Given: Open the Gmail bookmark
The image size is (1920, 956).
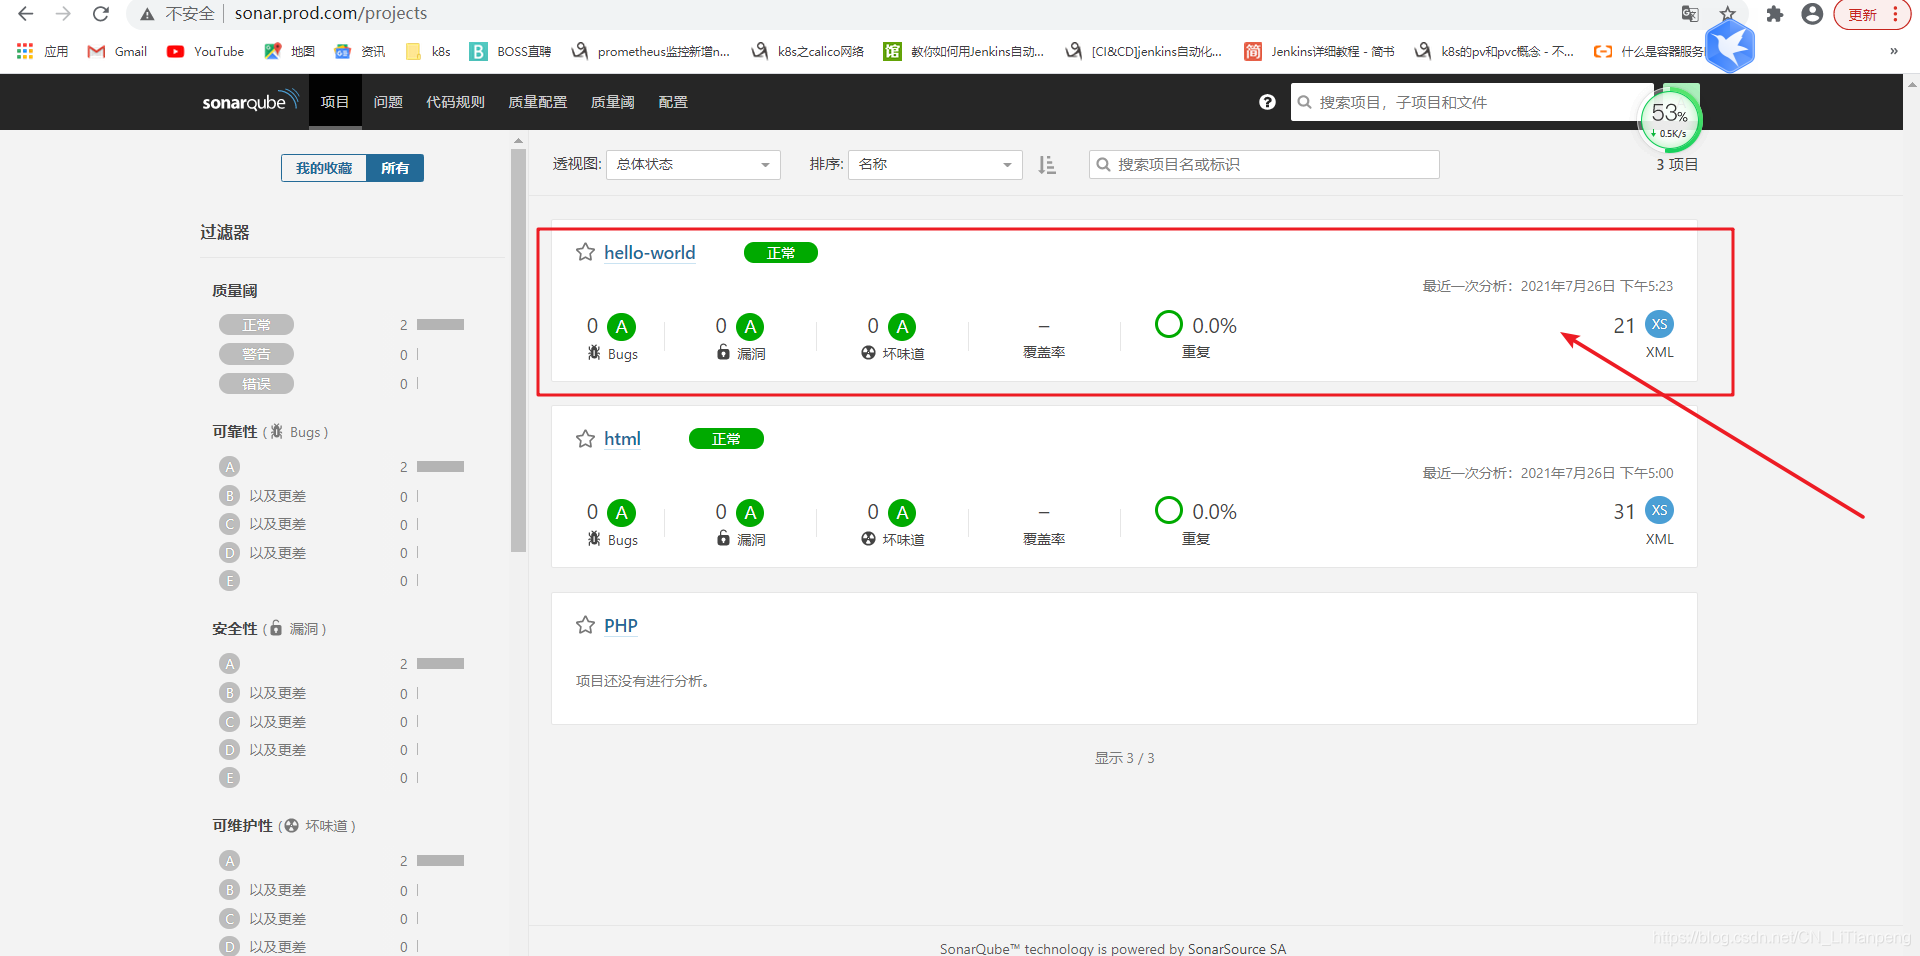Looking at the screenshot, I should pos(117,51).
